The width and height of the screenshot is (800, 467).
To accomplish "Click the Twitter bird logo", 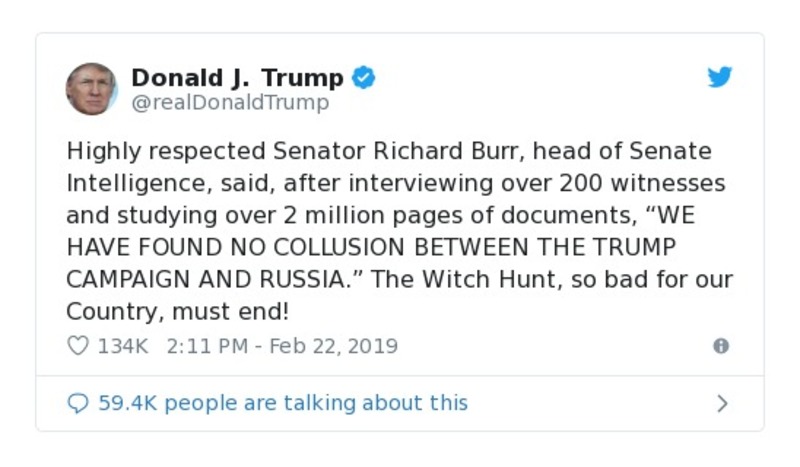I will coord(720,78).
